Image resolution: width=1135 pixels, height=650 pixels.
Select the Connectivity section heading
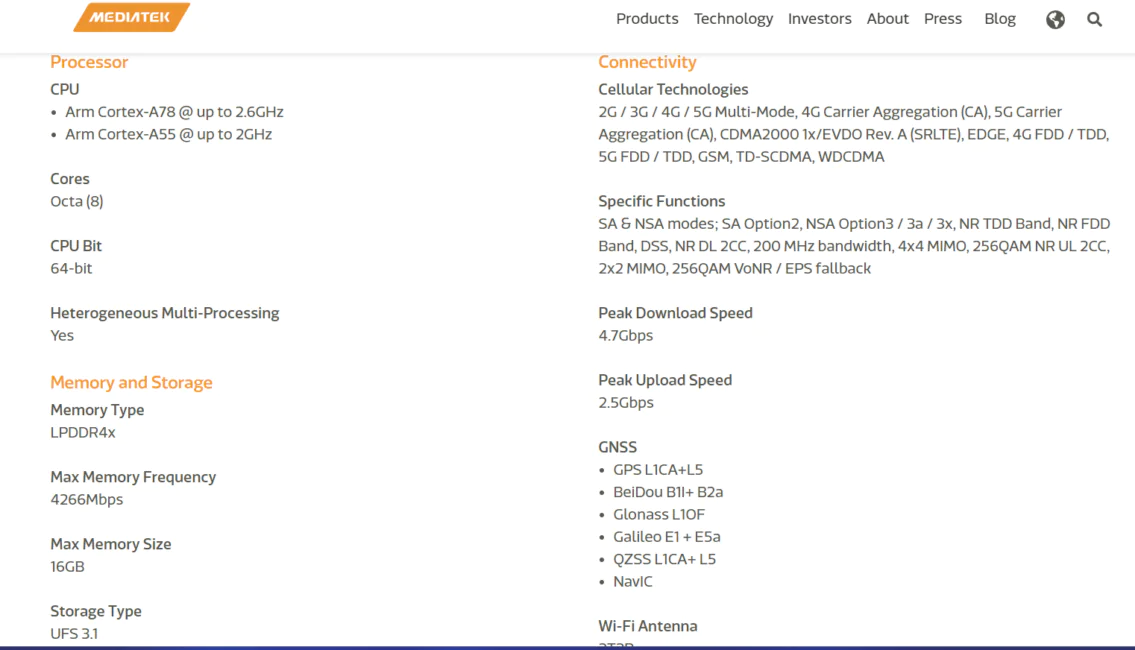click(647, 62)
